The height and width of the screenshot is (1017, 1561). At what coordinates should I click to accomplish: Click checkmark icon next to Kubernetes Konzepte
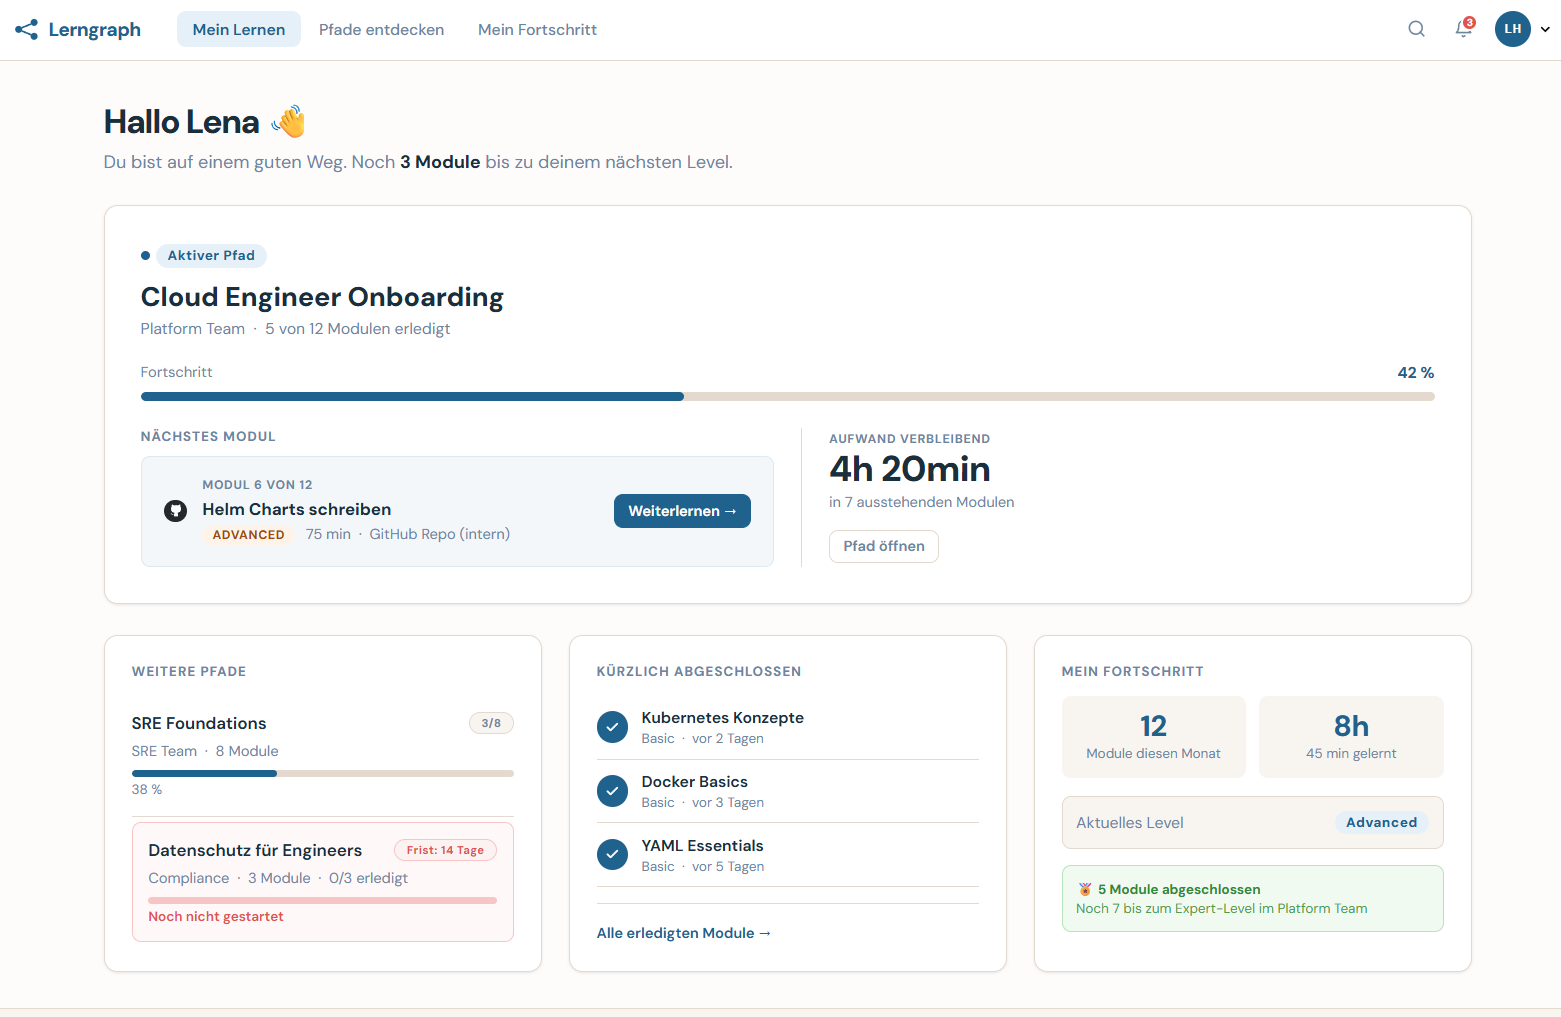tap(612, 727)
